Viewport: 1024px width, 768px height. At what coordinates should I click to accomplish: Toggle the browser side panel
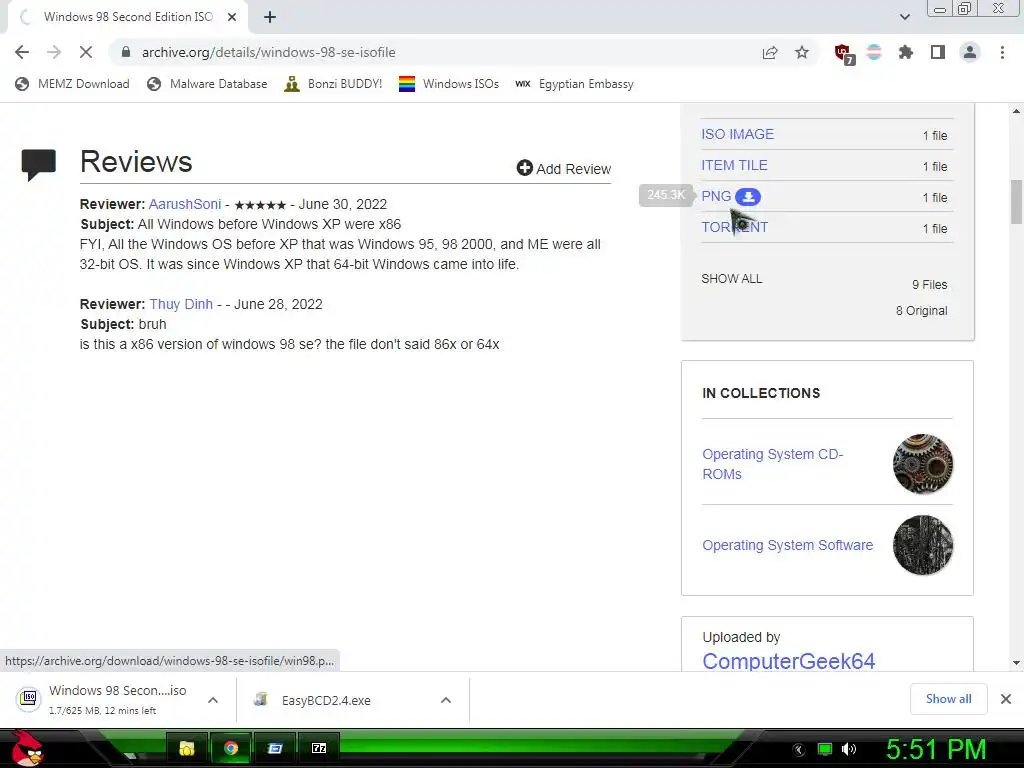pyautogui.click(x=938, y=52)
